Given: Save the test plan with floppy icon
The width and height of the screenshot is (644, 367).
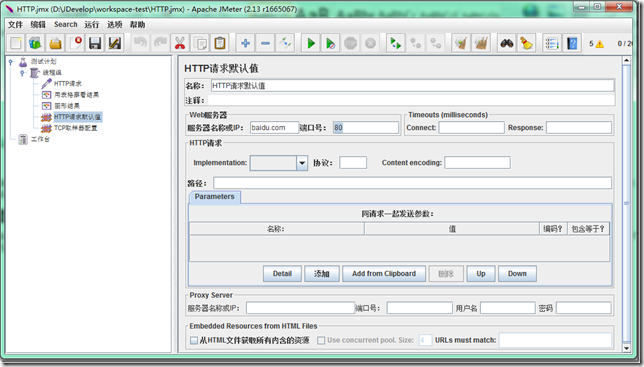Looking at the screenshot, I should point(95,43).
